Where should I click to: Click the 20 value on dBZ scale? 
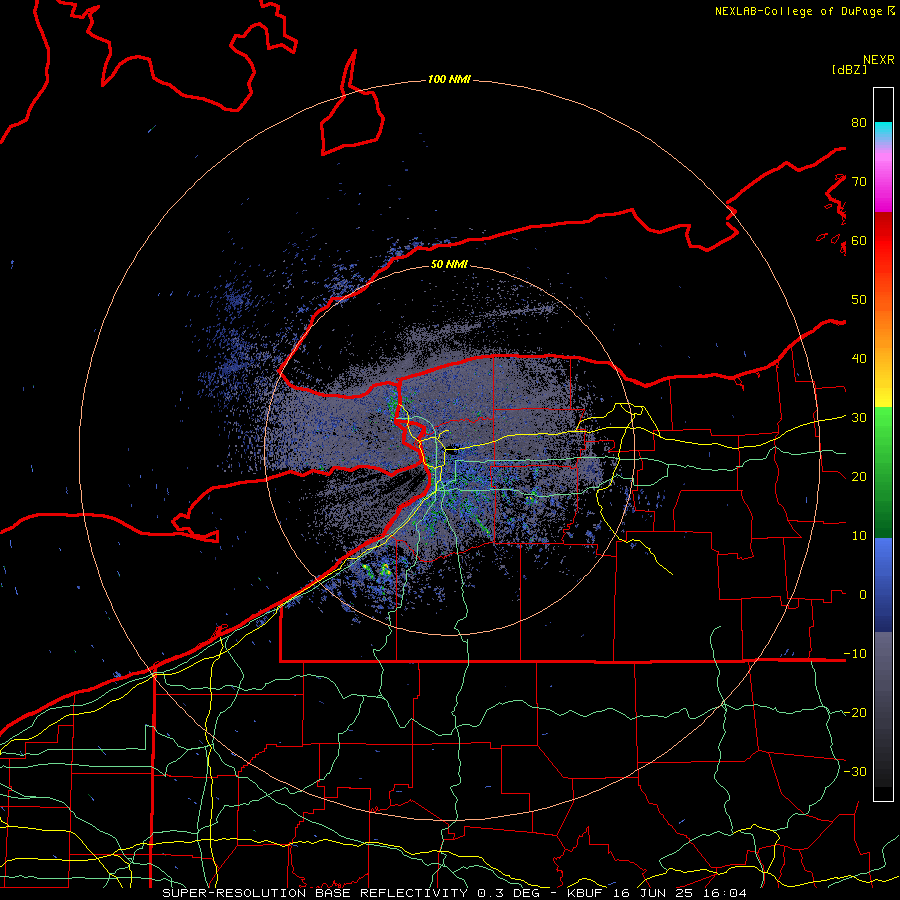859,476
